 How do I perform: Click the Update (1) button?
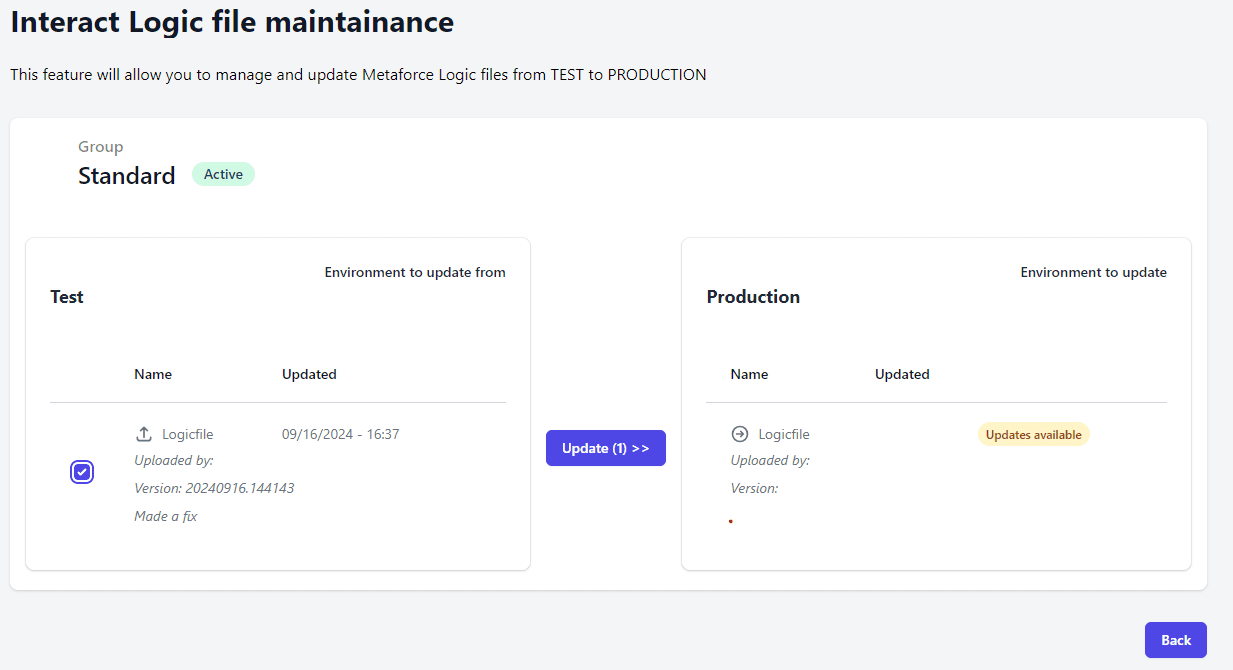pyautogui.click(x=605, y=447)
